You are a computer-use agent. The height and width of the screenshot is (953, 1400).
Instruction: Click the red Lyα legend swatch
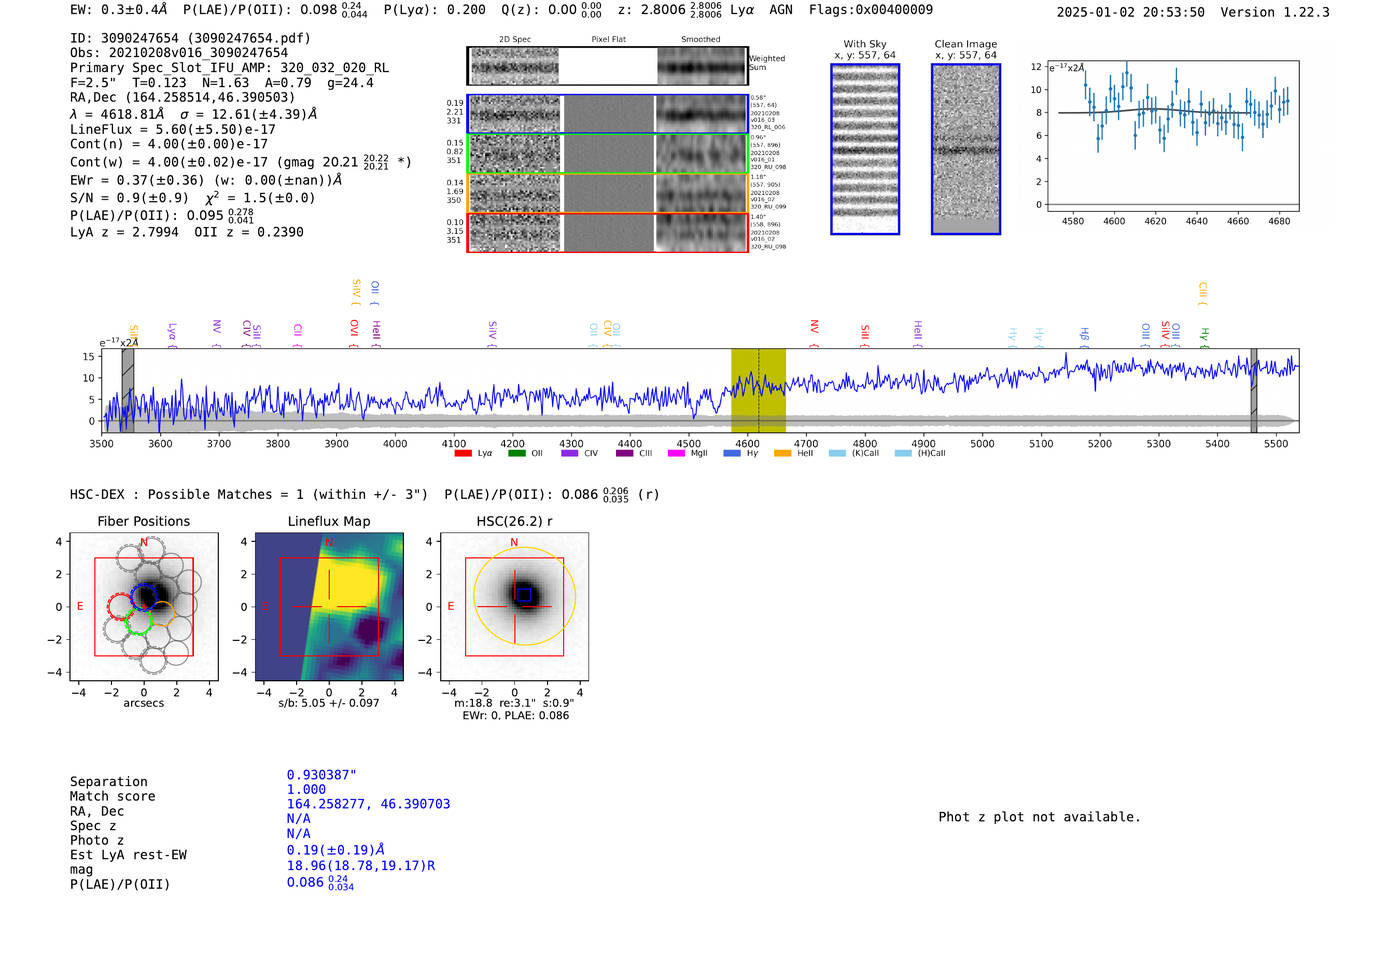pos(462,453)
